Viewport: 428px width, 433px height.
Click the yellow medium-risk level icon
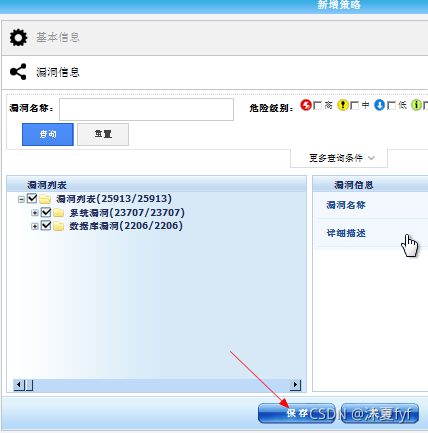click(343, 105)
